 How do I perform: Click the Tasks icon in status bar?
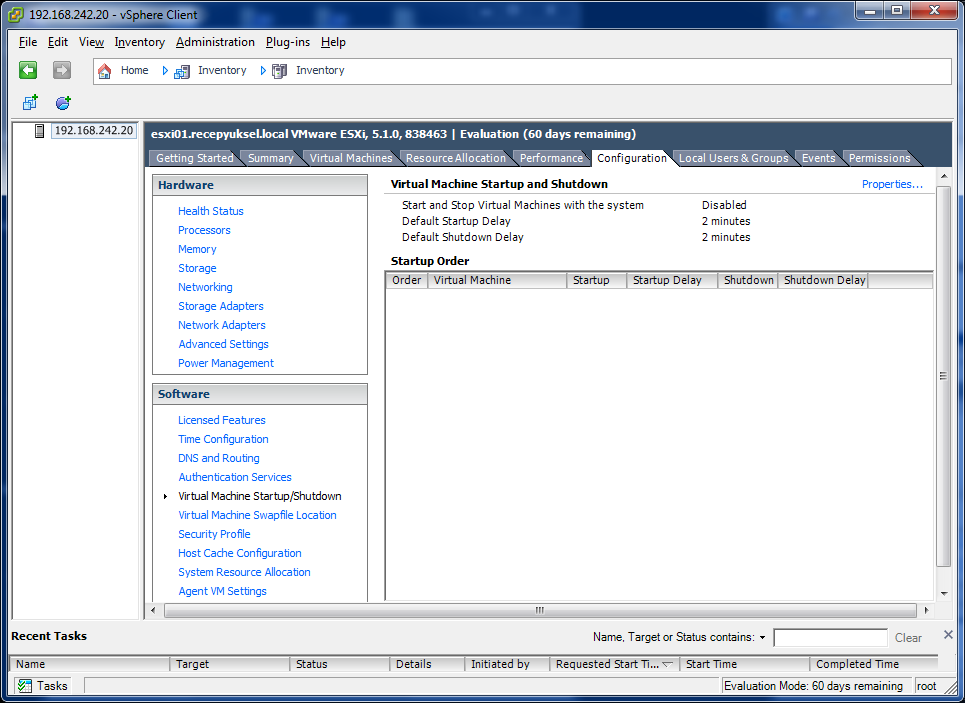(25, 686)
